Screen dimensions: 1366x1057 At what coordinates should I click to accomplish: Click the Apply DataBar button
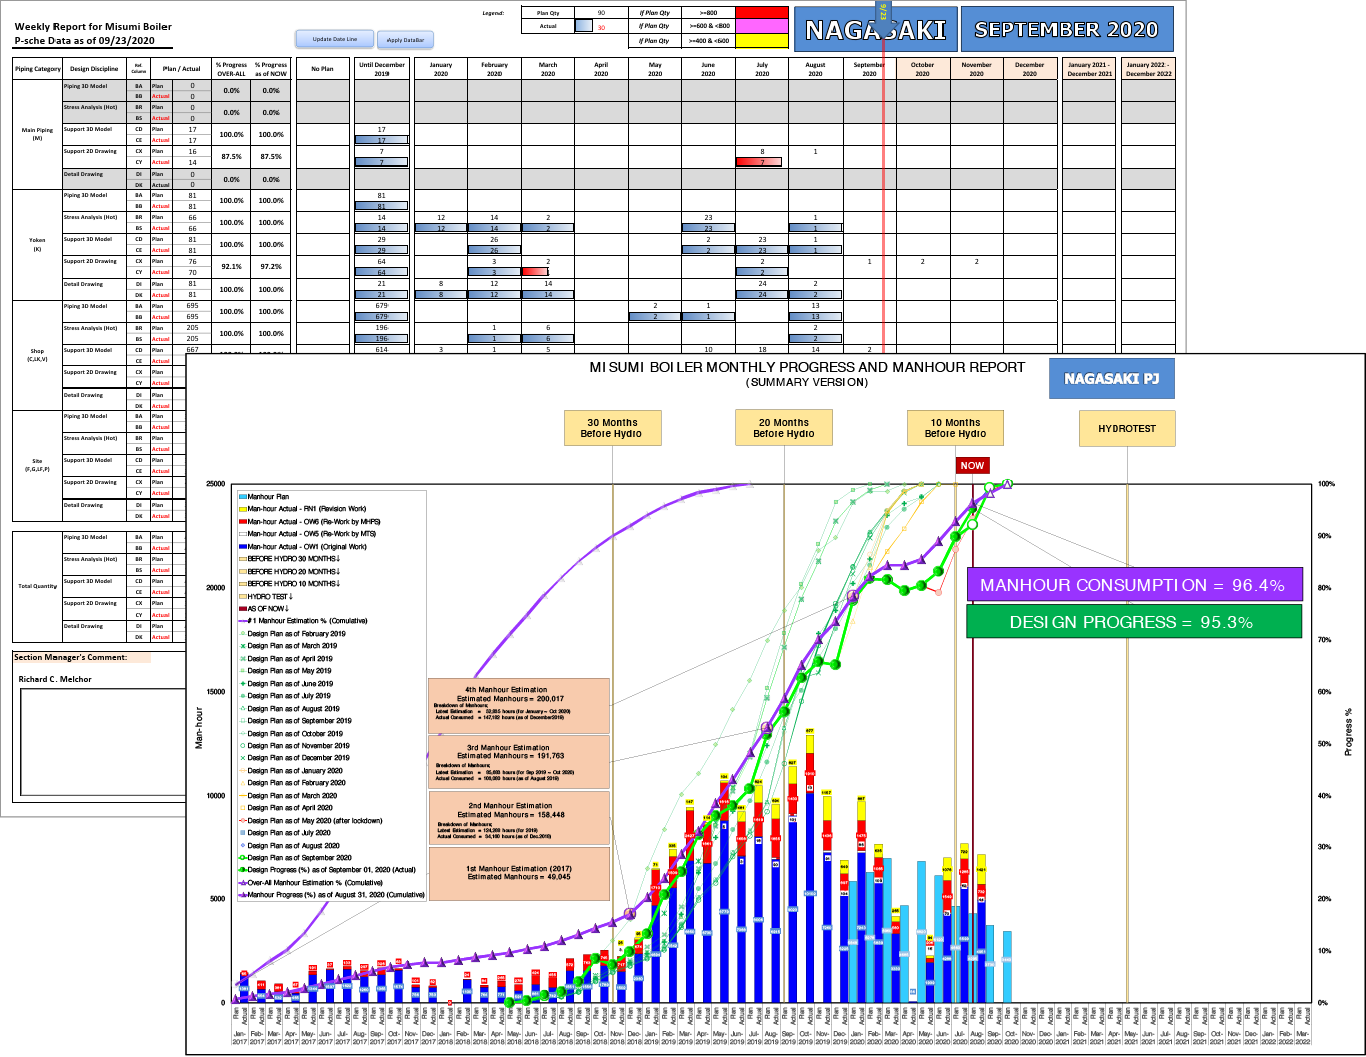405,40
